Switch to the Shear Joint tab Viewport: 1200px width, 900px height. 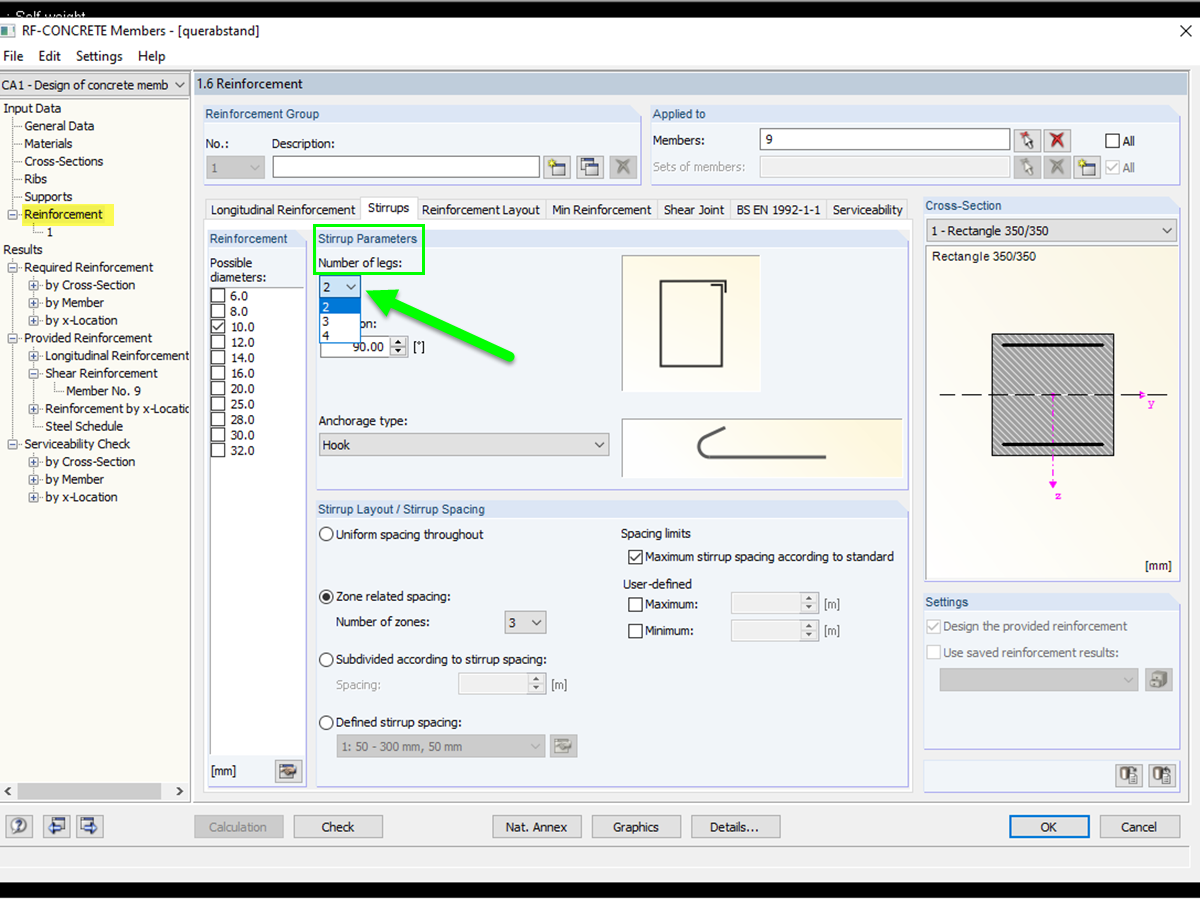point(694,210)
